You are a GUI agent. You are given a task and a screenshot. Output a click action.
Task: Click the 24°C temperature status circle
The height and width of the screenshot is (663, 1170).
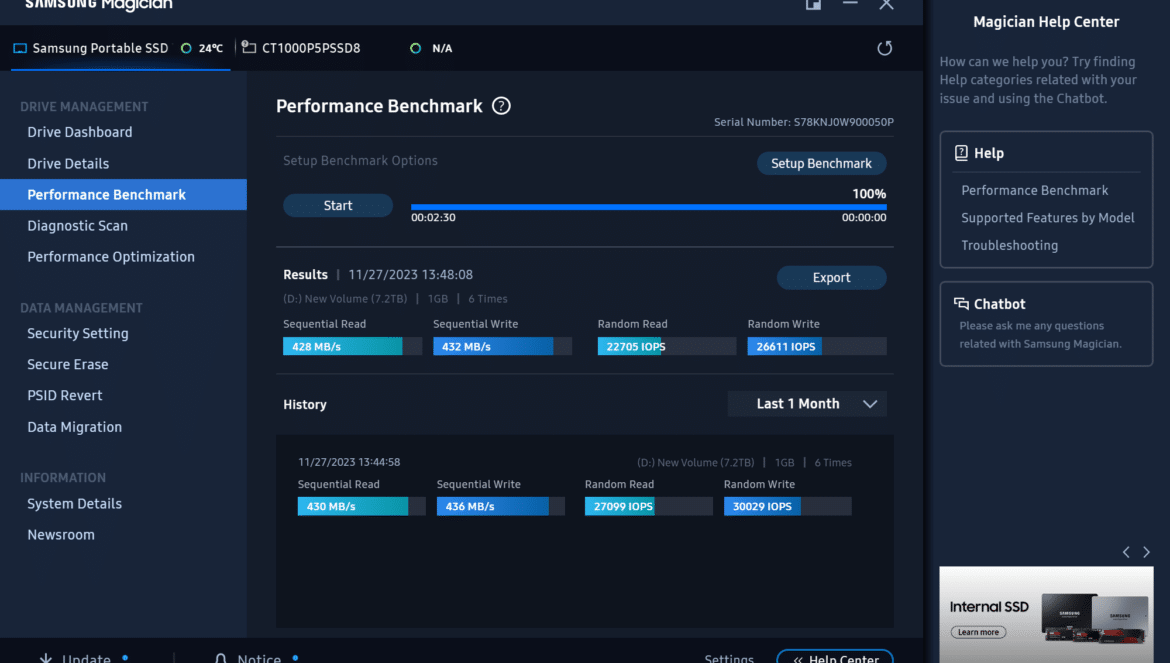[186, 48]
